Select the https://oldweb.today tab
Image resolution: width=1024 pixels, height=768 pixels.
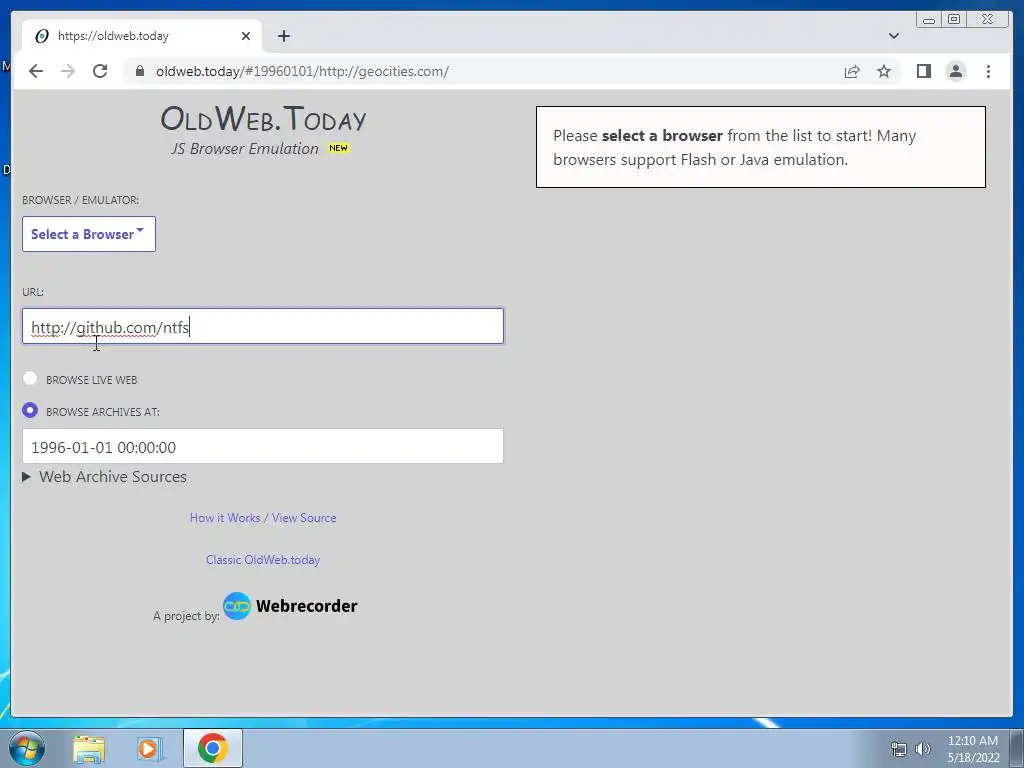[x=142, y=36]
